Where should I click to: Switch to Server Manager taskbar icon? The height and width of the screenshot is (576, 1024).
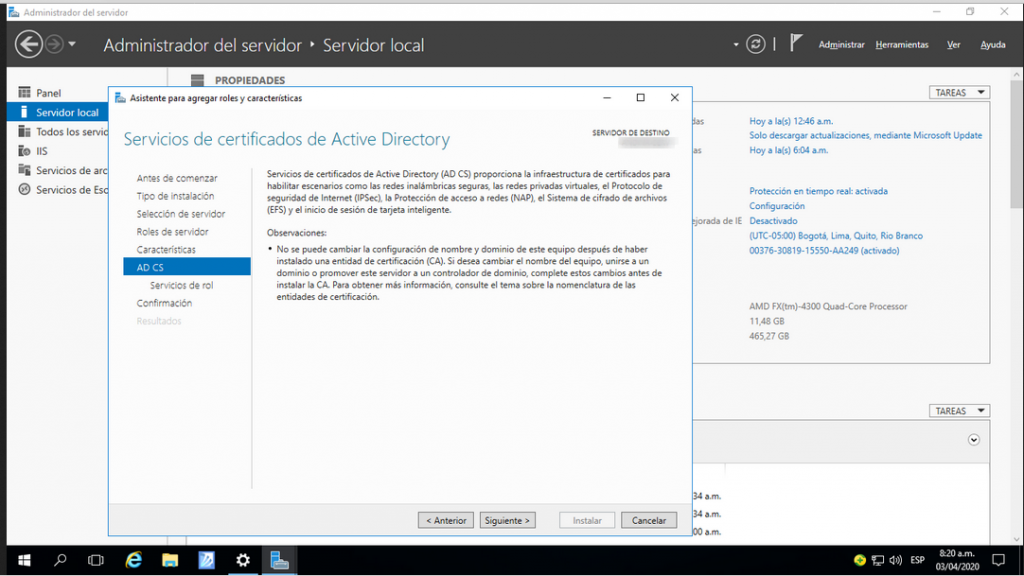pyautogui.click(x=280, y=560)
